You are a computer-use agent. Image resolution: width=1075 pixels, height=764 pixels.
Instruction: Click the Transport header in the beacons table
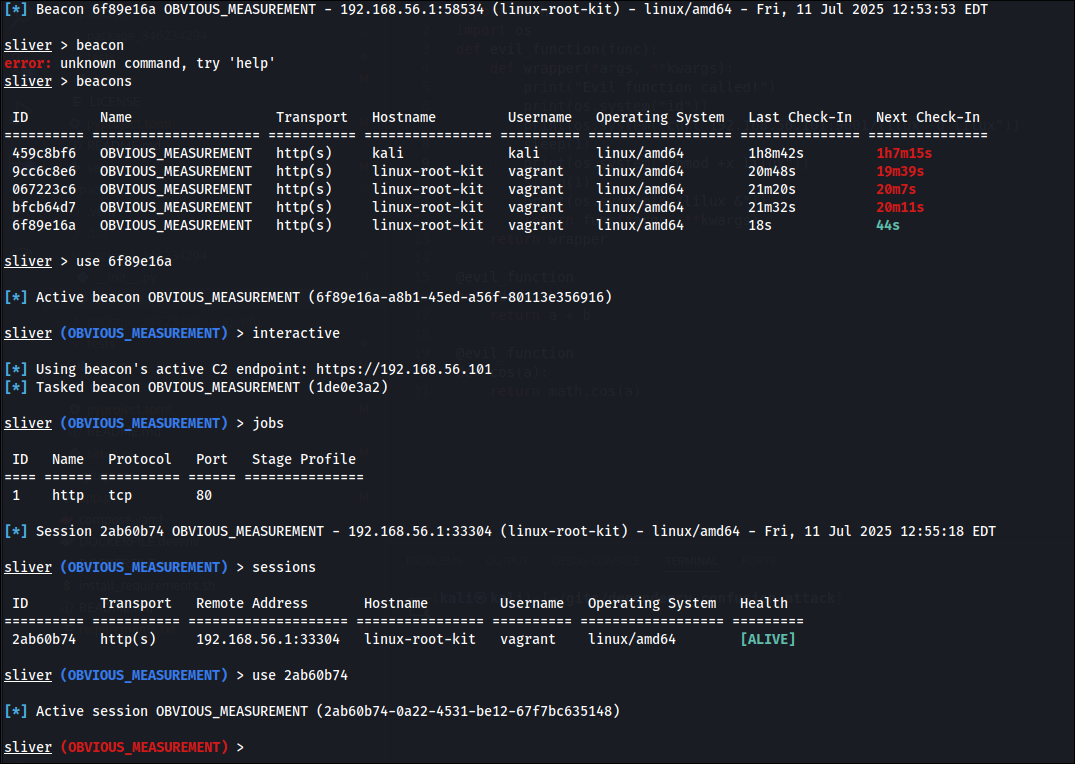[311, 117]
